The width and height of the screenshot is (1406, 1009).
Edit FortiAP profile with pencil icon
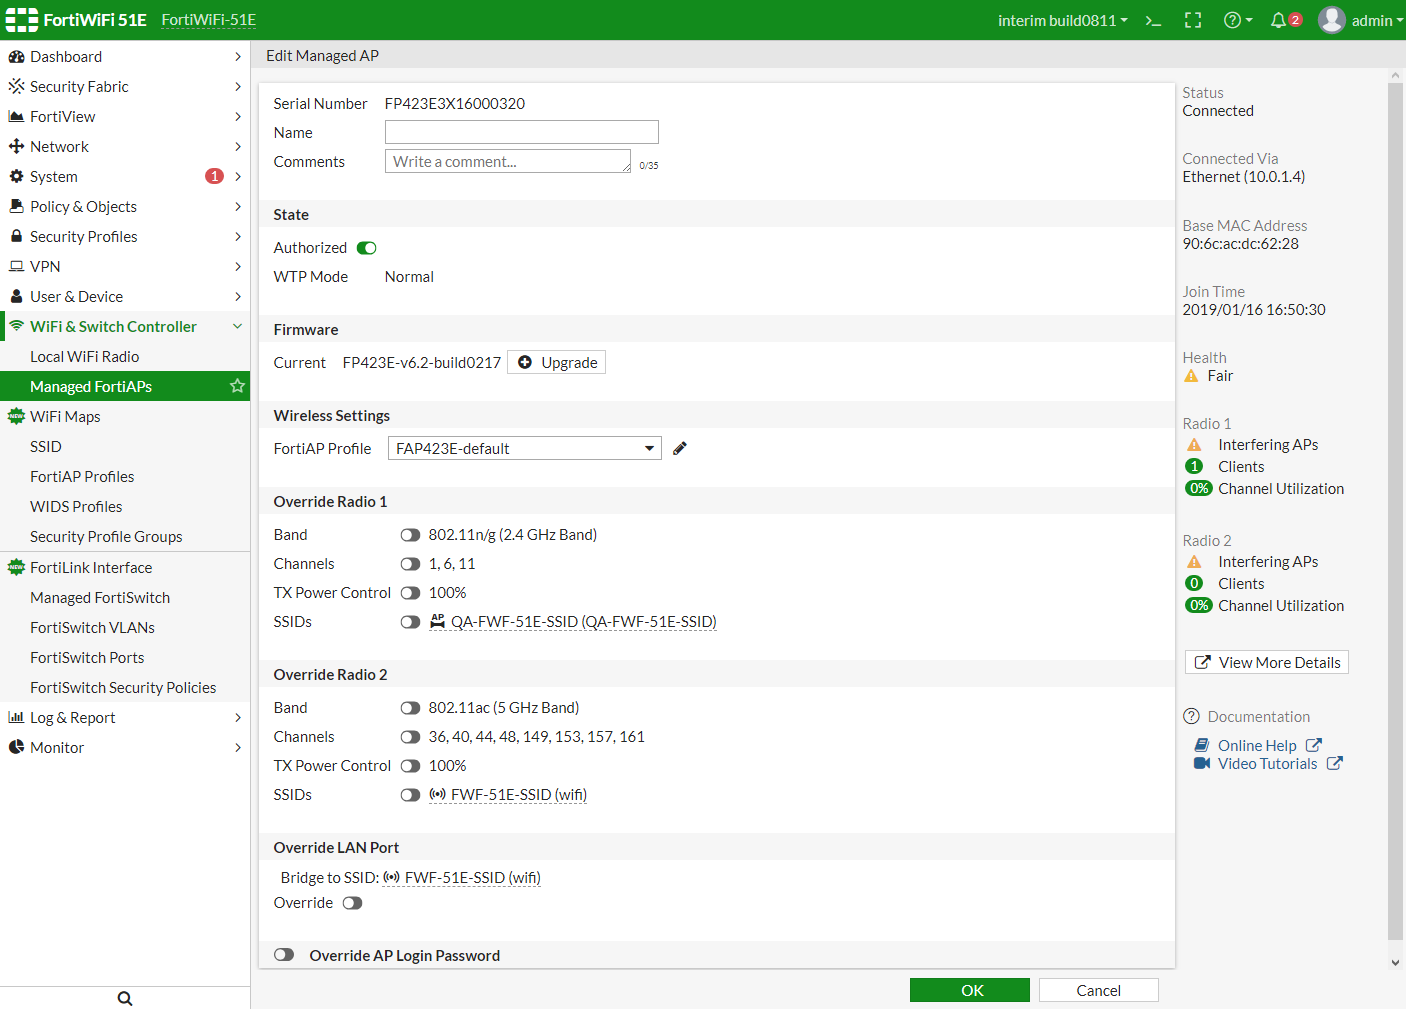tap(680, 448)
